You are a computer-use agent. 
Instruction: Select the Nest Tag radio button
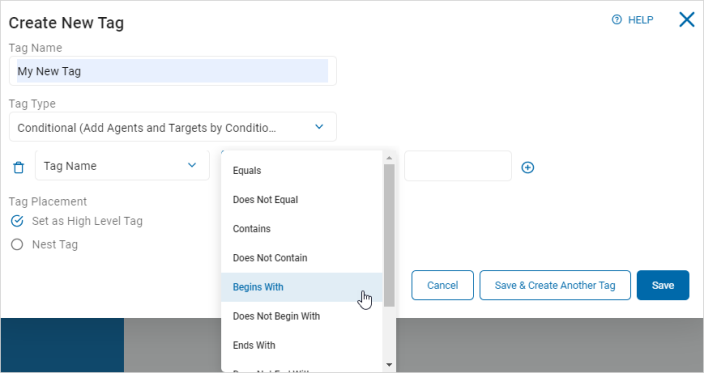[17, 245]
